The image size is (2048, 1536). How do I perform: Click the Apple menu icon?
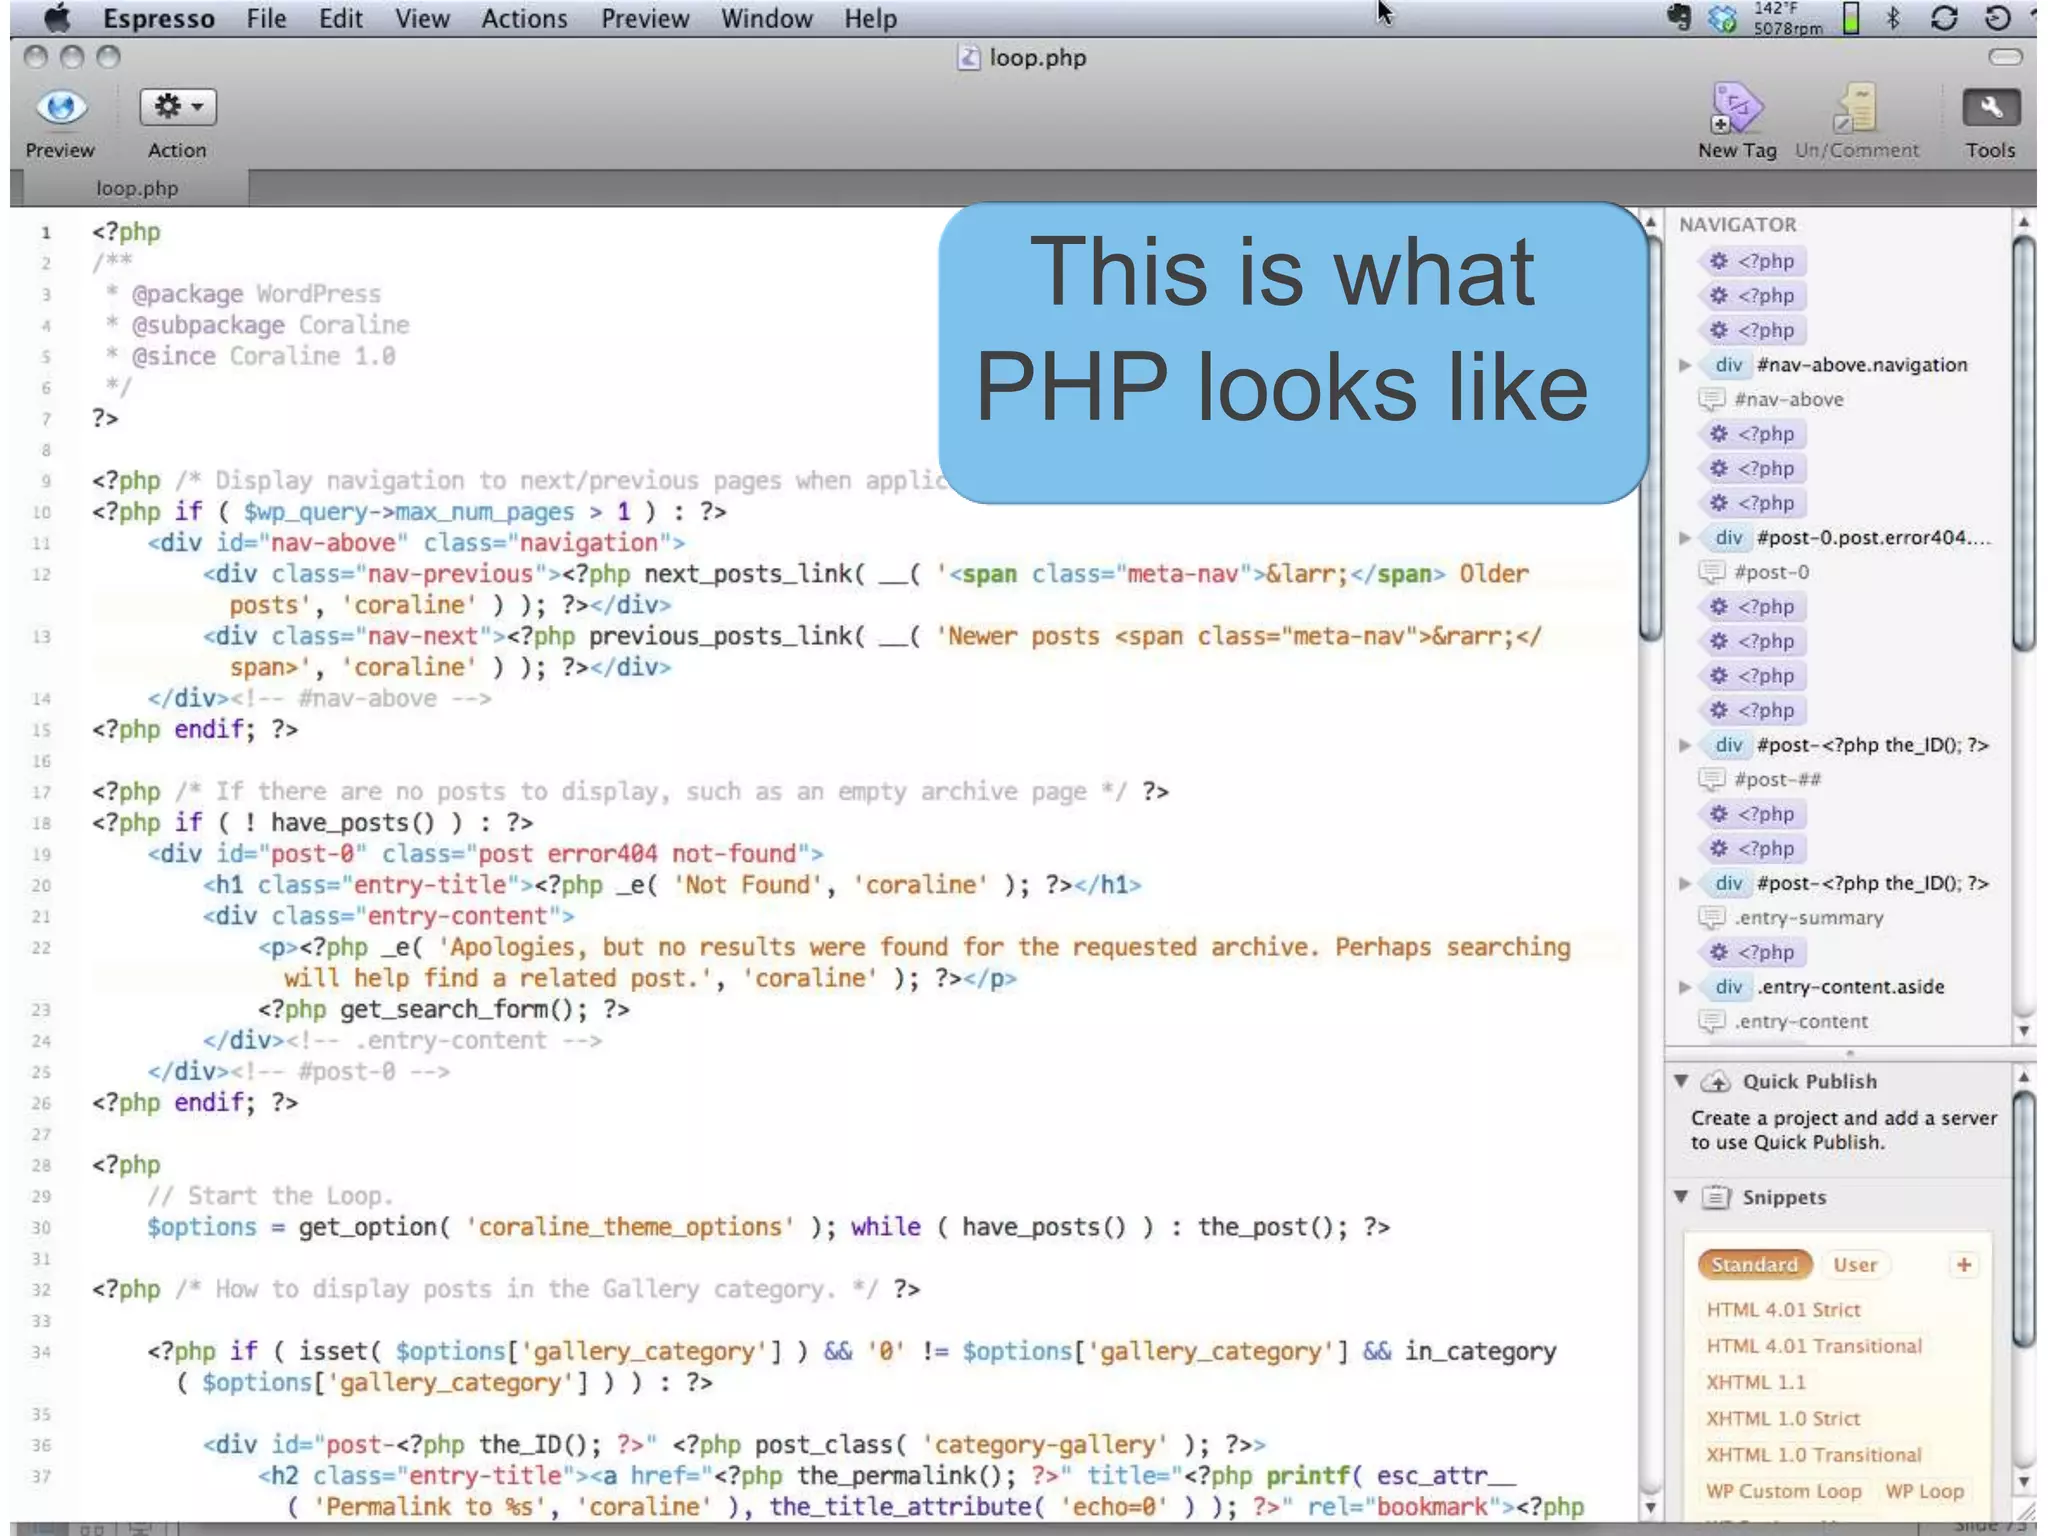[x=57, y=18]
